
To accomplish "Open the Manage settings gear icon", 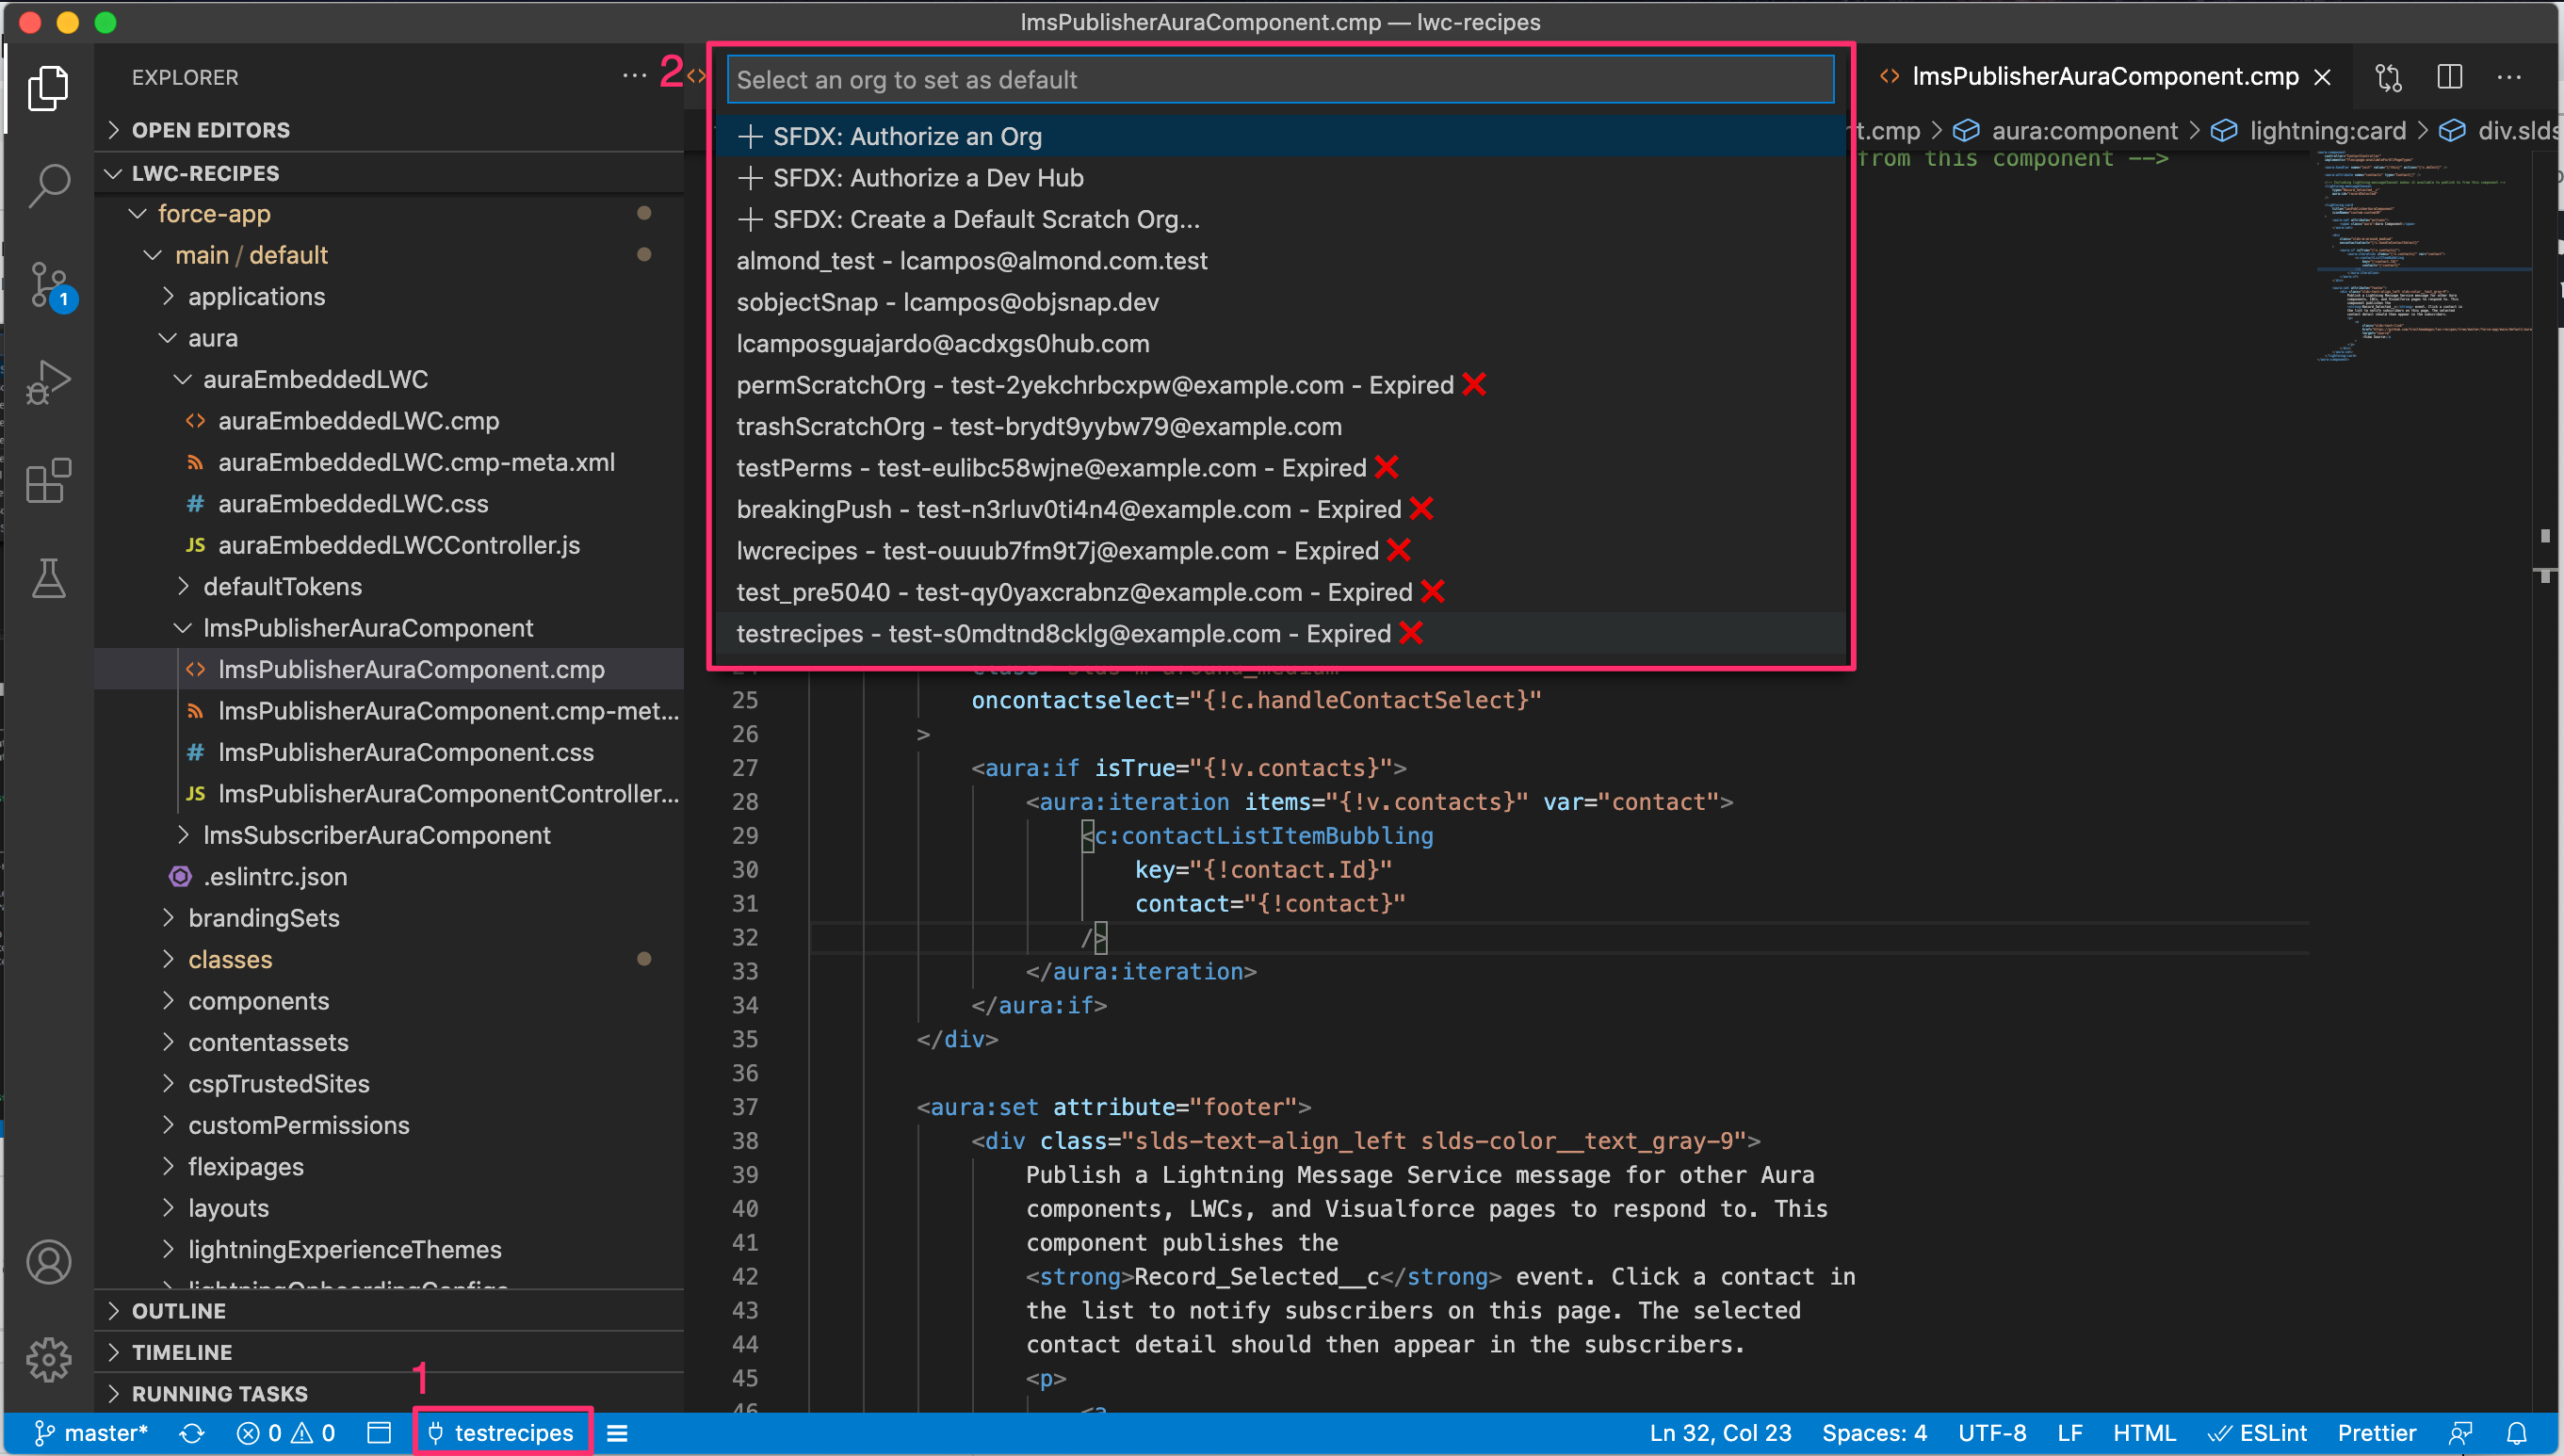I will point(48,1360).
